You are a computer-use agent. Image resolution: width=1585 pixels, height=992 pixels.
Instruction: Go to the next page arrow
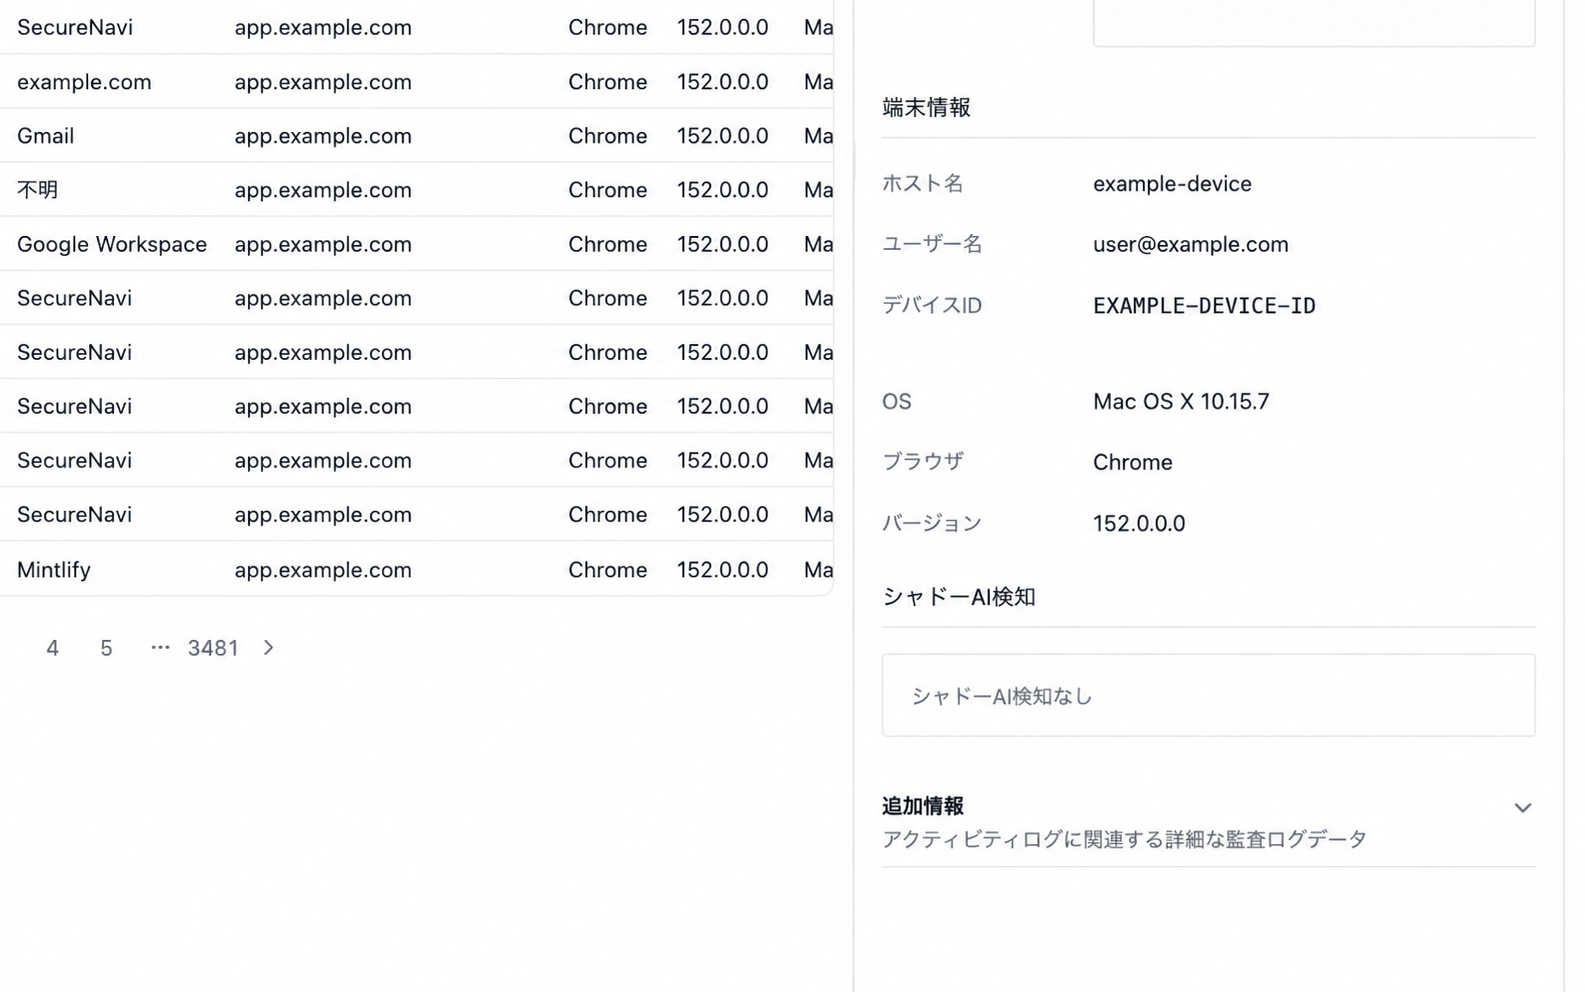pos(268,648)
